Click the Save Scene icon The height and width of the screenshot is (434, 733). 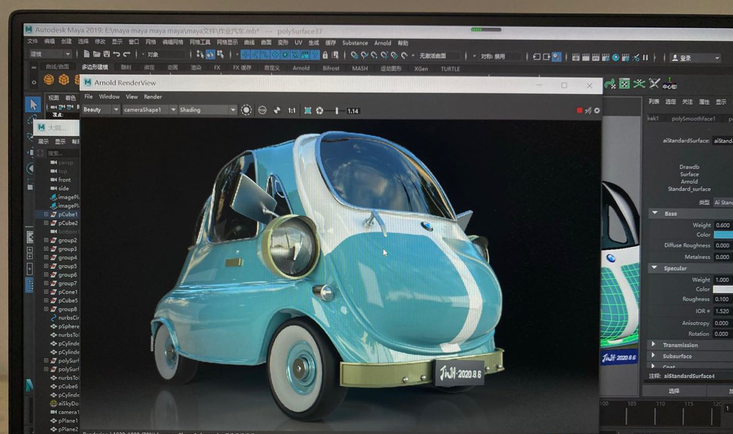(x=107, y=54)
